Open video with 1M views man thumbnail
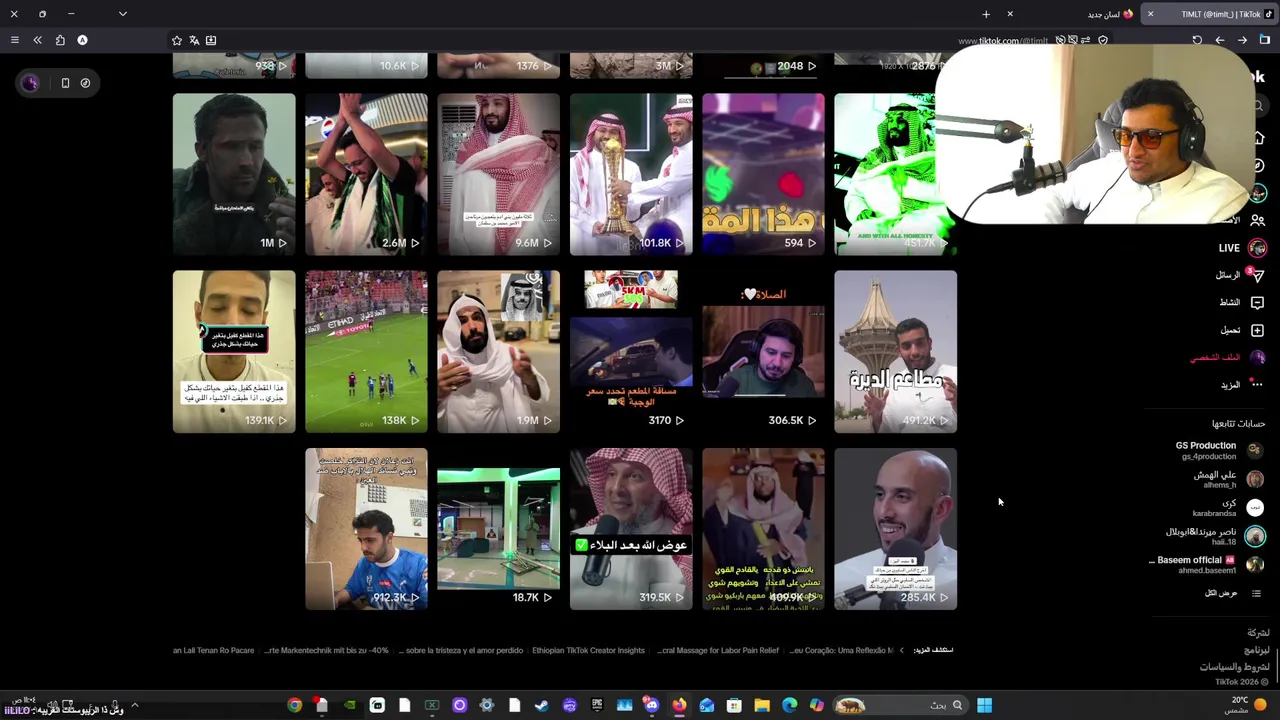 [x=234, y=175]
